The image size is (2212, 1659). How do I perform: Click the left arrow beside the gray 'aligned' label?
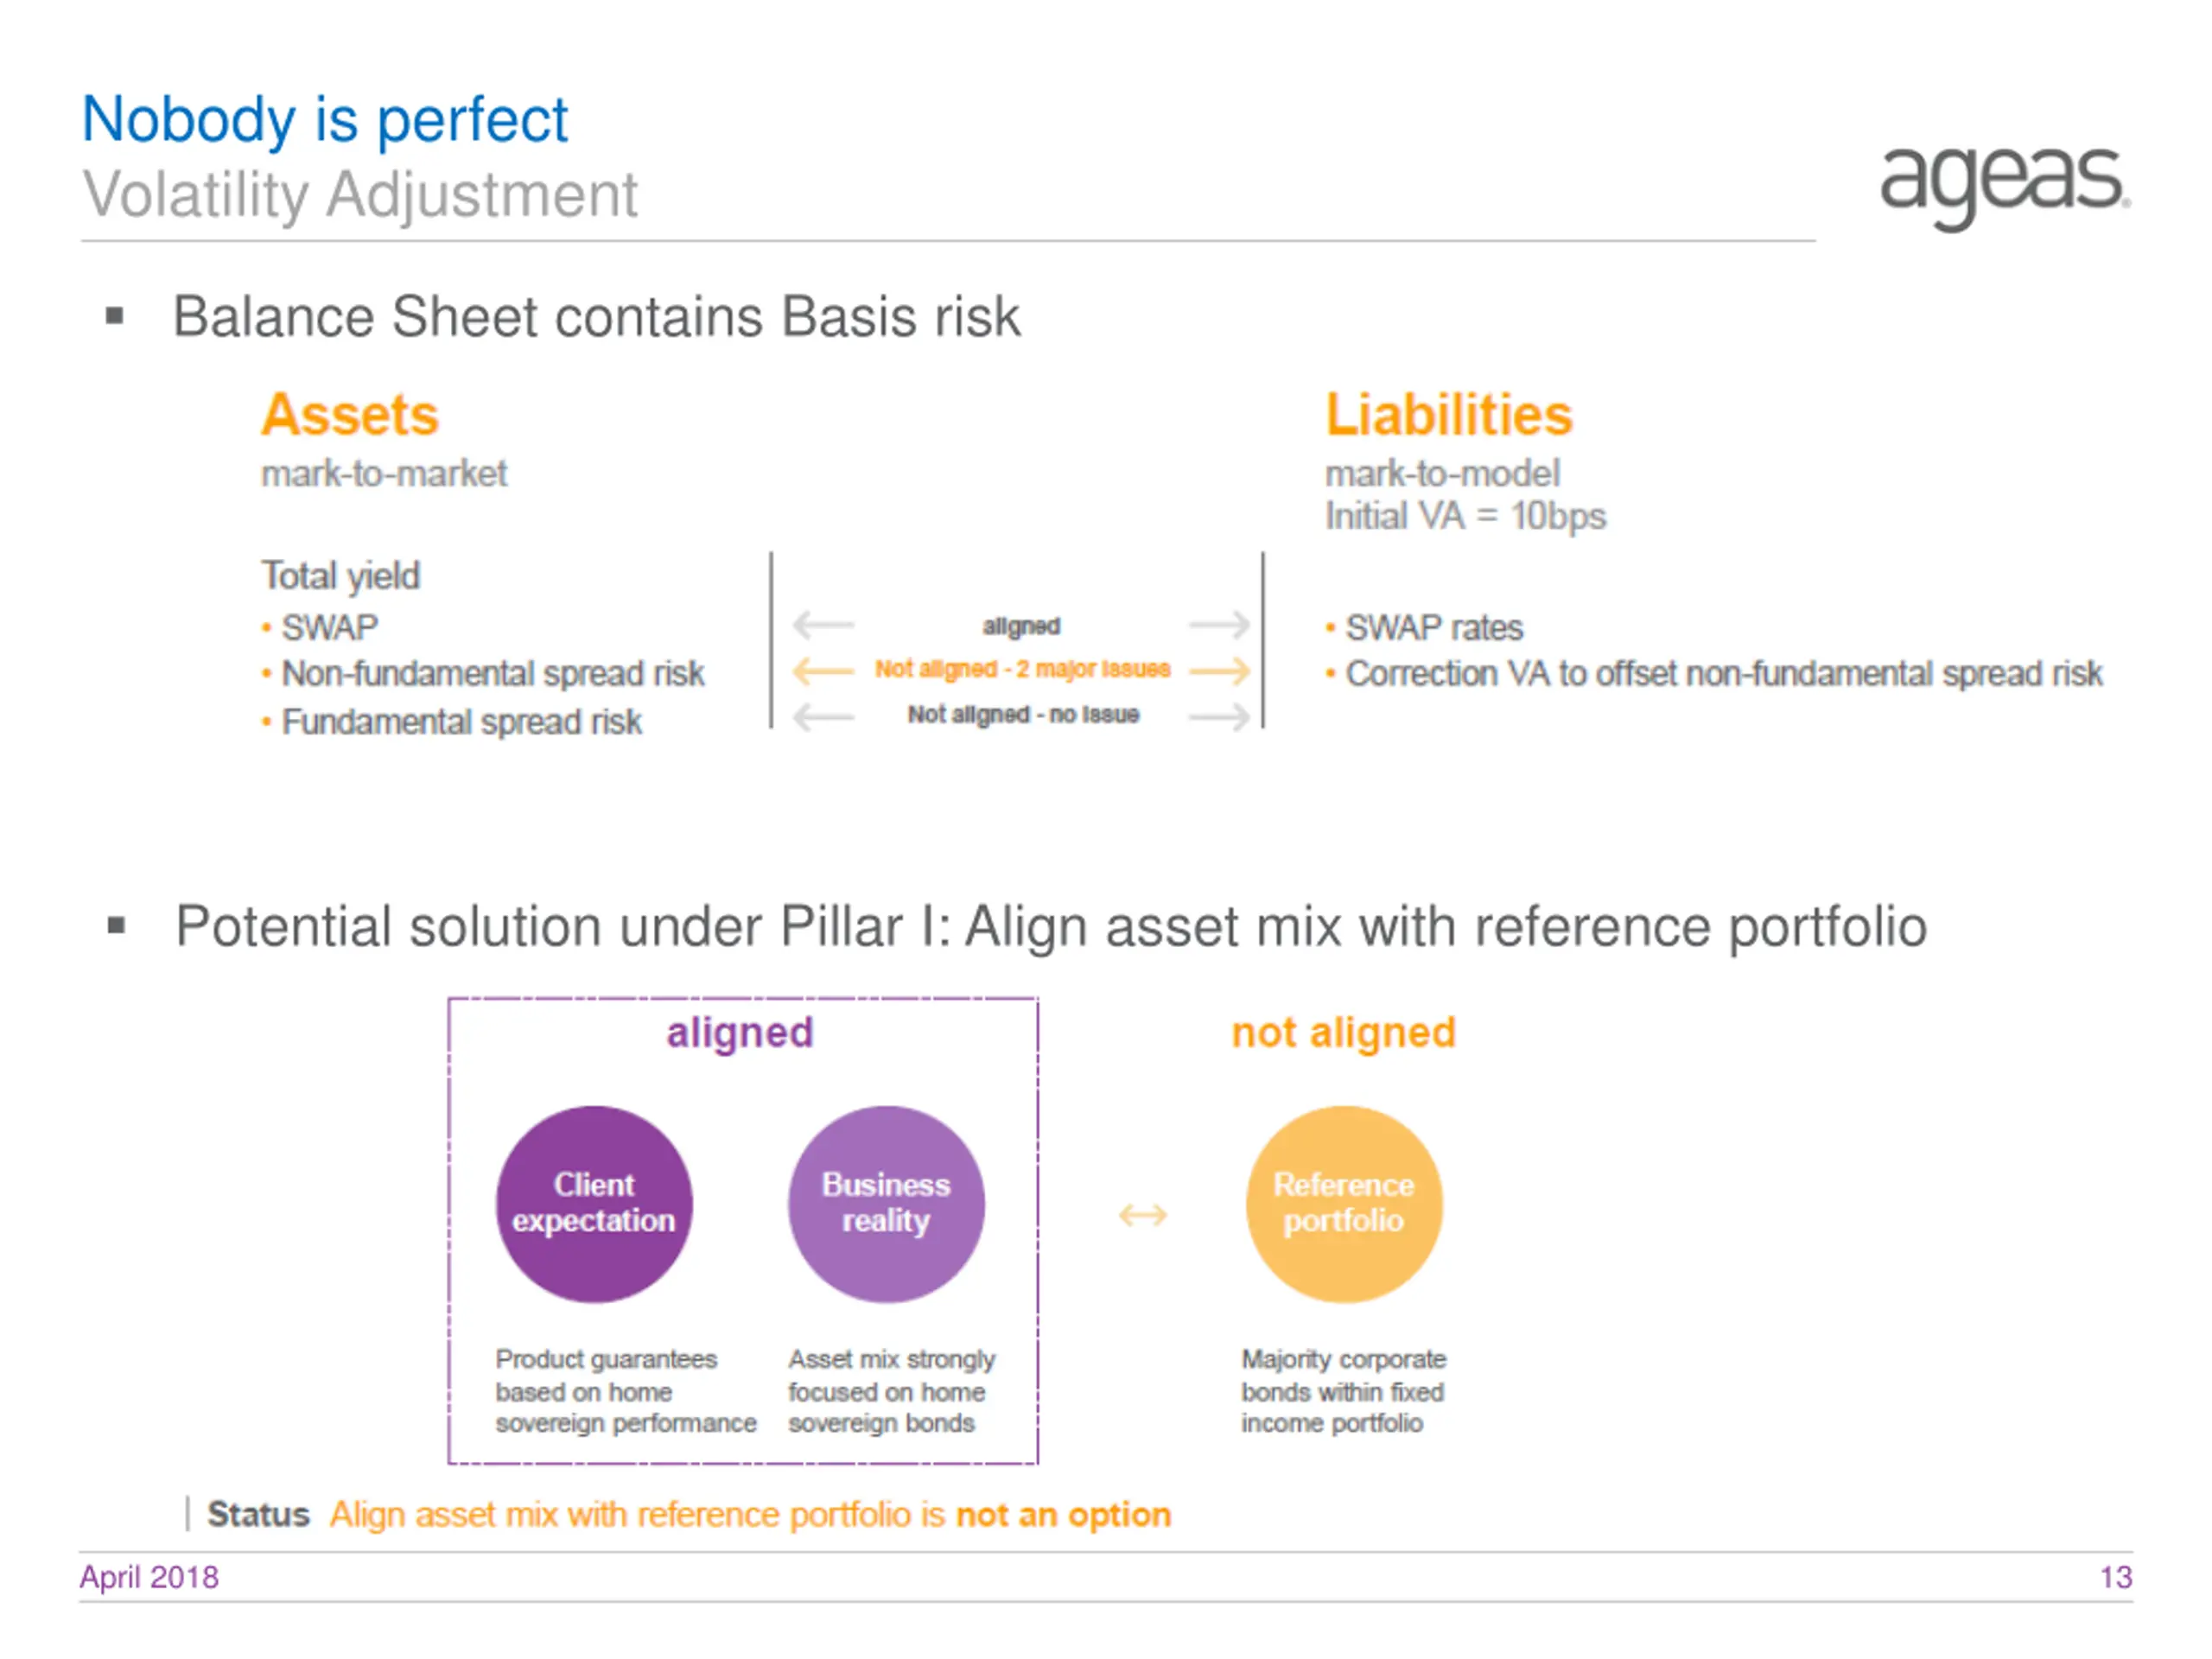823,625
